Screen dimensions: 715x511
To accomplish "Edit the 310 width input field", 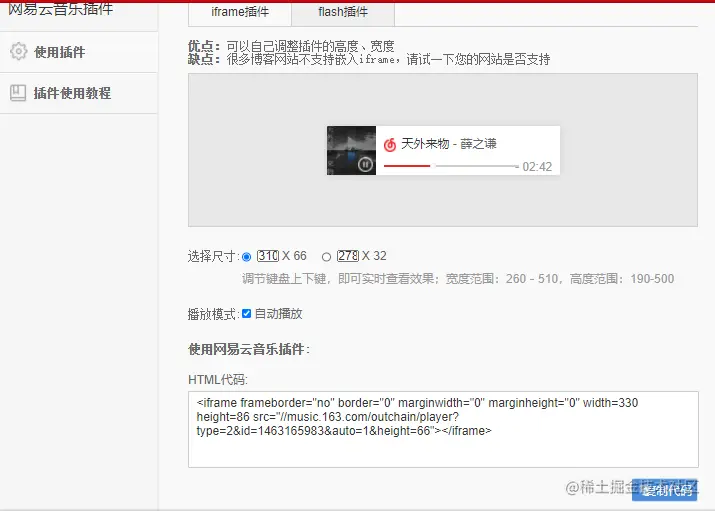I will 268,256.
